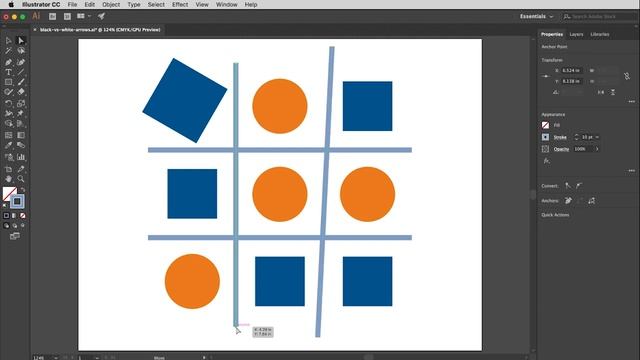
Task: Select the Curvature tool
Action: pyautogui.click(x=21, y=62)
